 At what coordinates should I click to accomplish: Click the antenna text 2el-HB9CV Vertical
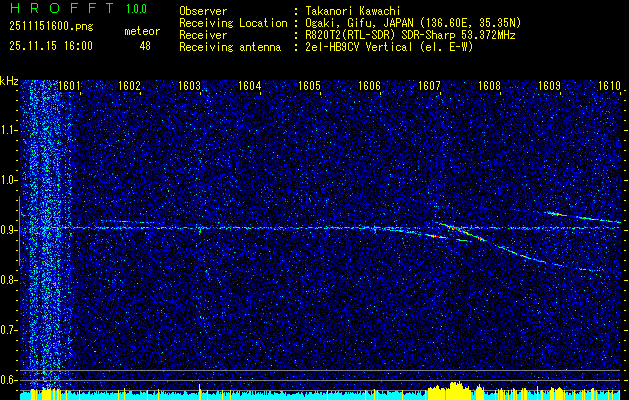click(x=359, y=47)
